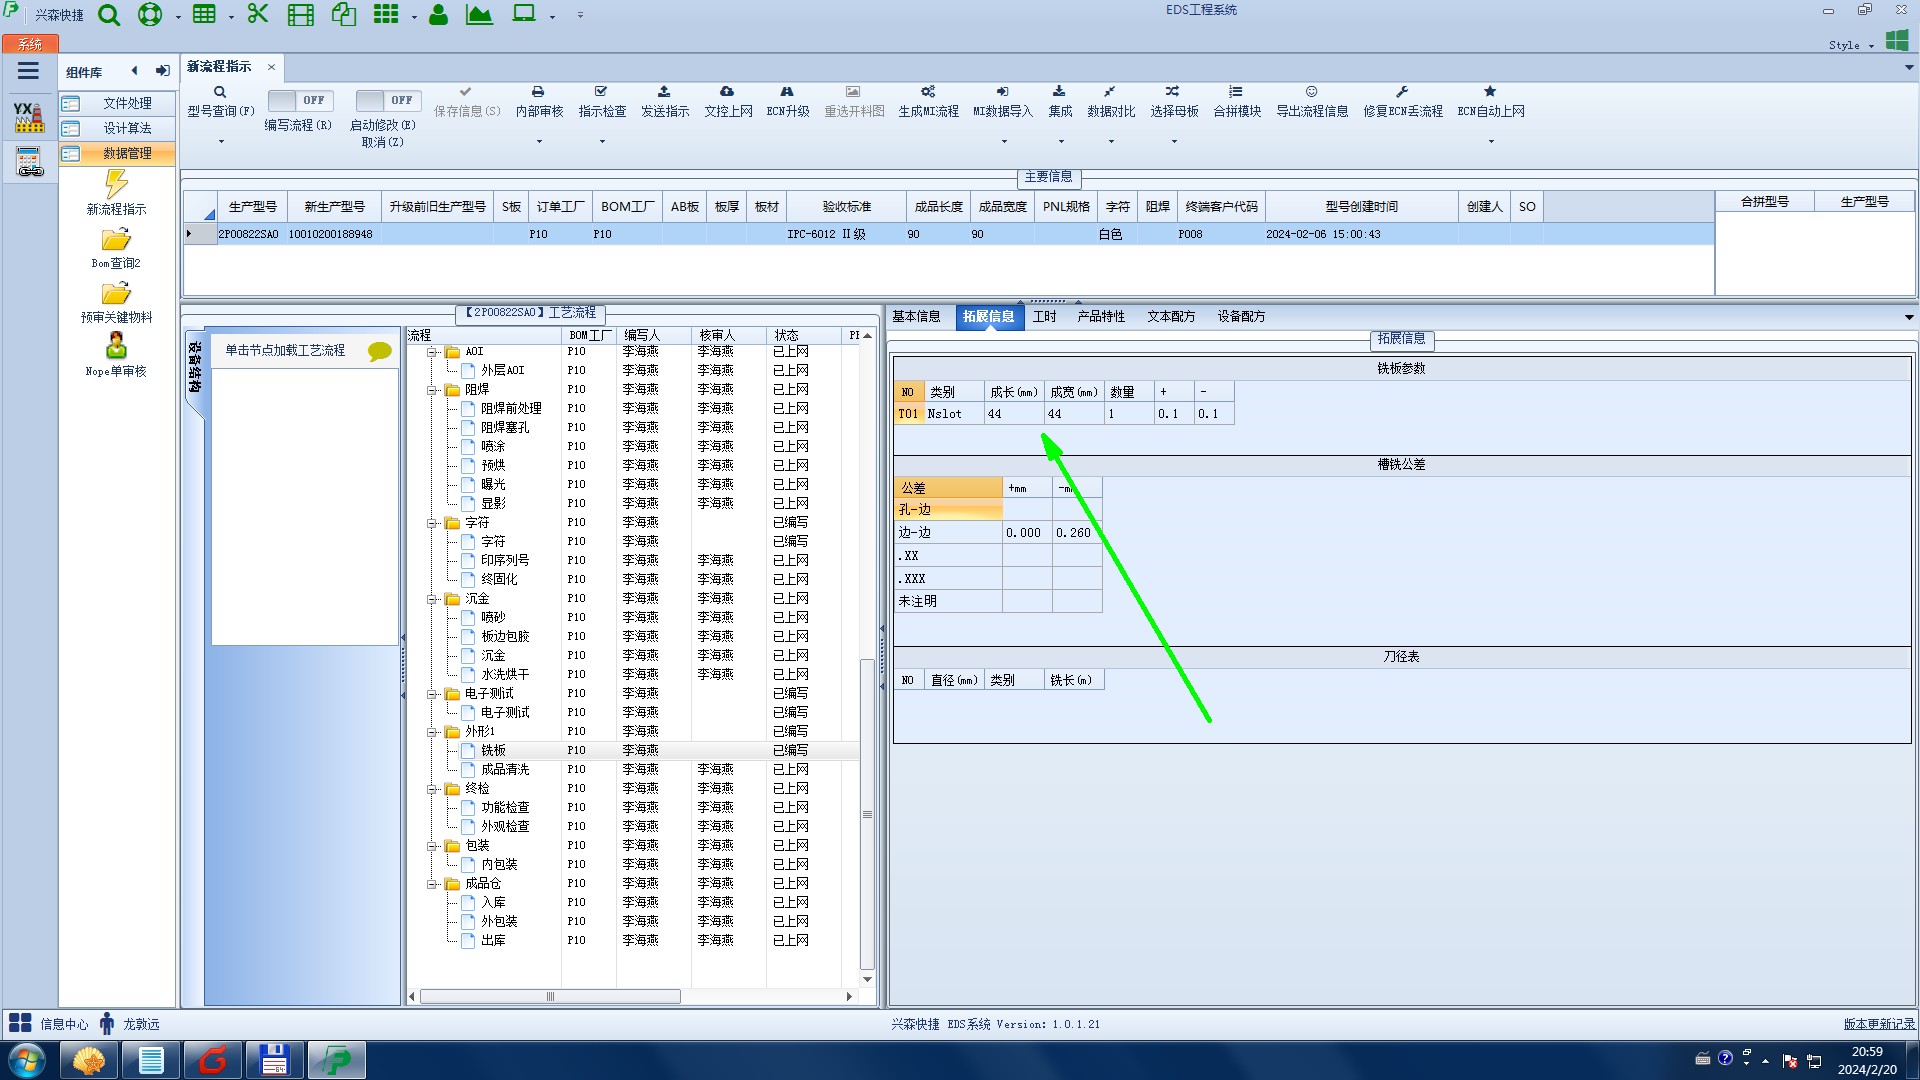Click the 修复ECN丢流程 wrench icon
Image resolution: width=1920 pixels, height=1080 pixels.
(x=1402, y=92)
